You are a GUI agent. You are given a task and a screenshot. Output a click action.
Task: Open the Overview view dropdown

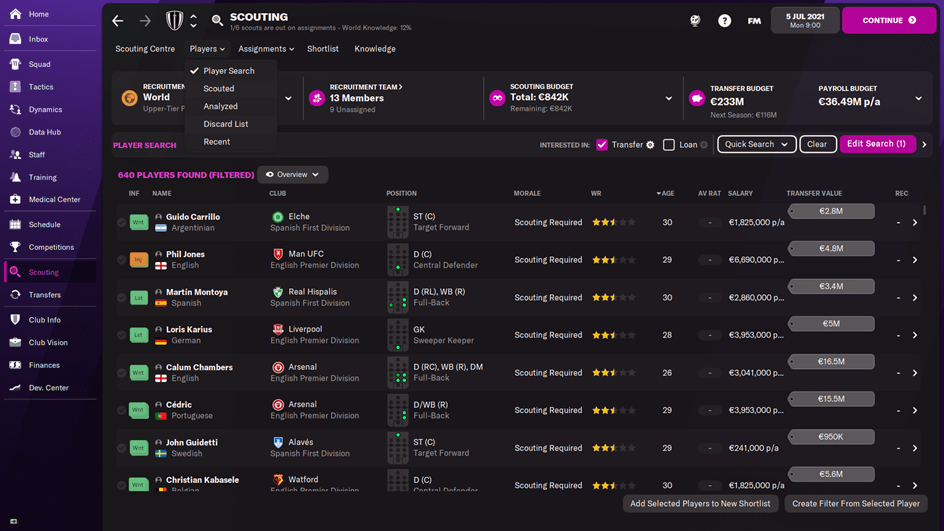(x=292, y=175)
